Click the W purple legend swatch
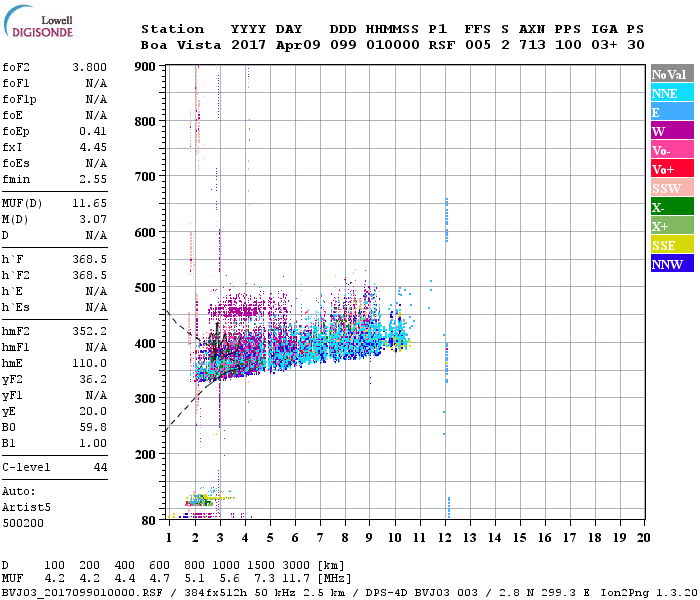Screen dimensions: 700x600 pyautogui.click(x=672, y=131)
